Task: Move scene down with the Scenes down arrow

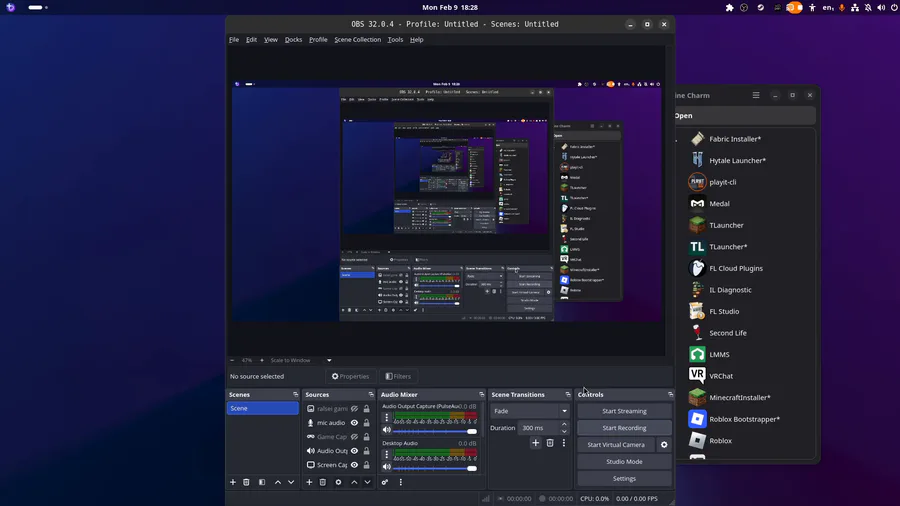Action: click(x=291, y=482)
